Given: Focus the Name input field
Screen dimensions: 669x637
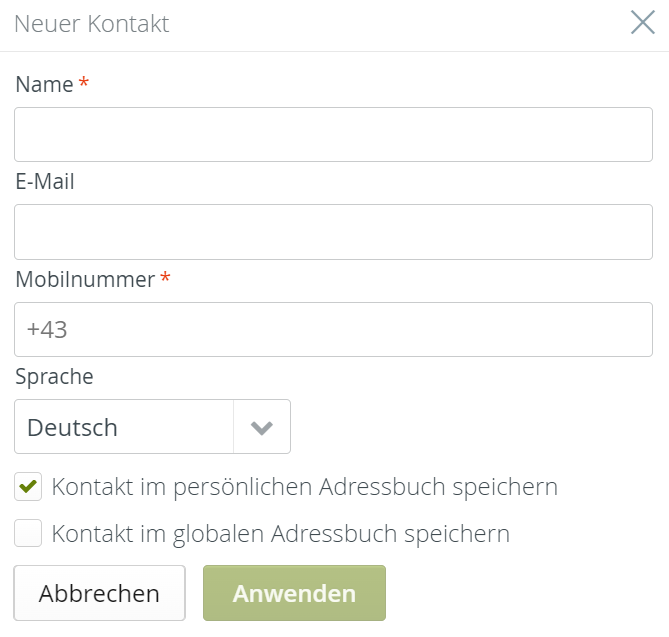Looking at the screenshot, I should point(333,135).
